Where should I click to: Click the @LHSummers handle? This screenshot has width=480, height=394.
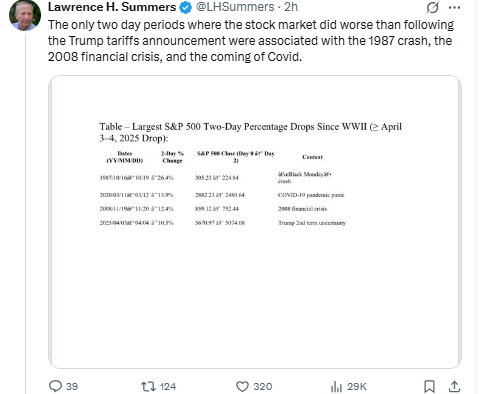point(235,7)
